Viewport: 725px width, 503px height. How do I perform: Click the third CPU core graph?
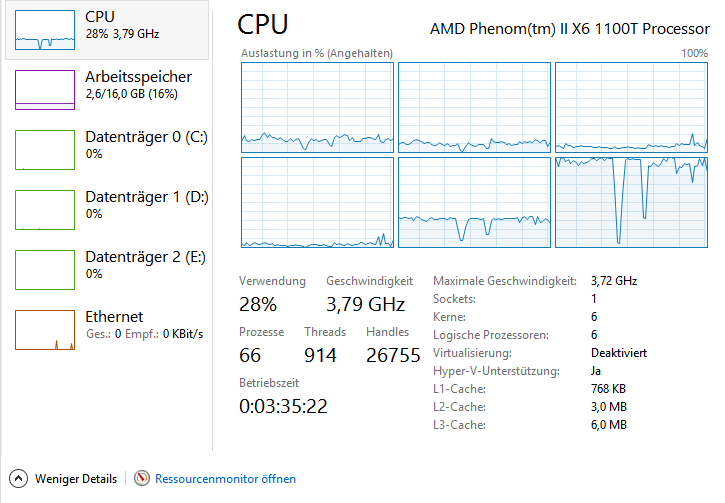631,107
